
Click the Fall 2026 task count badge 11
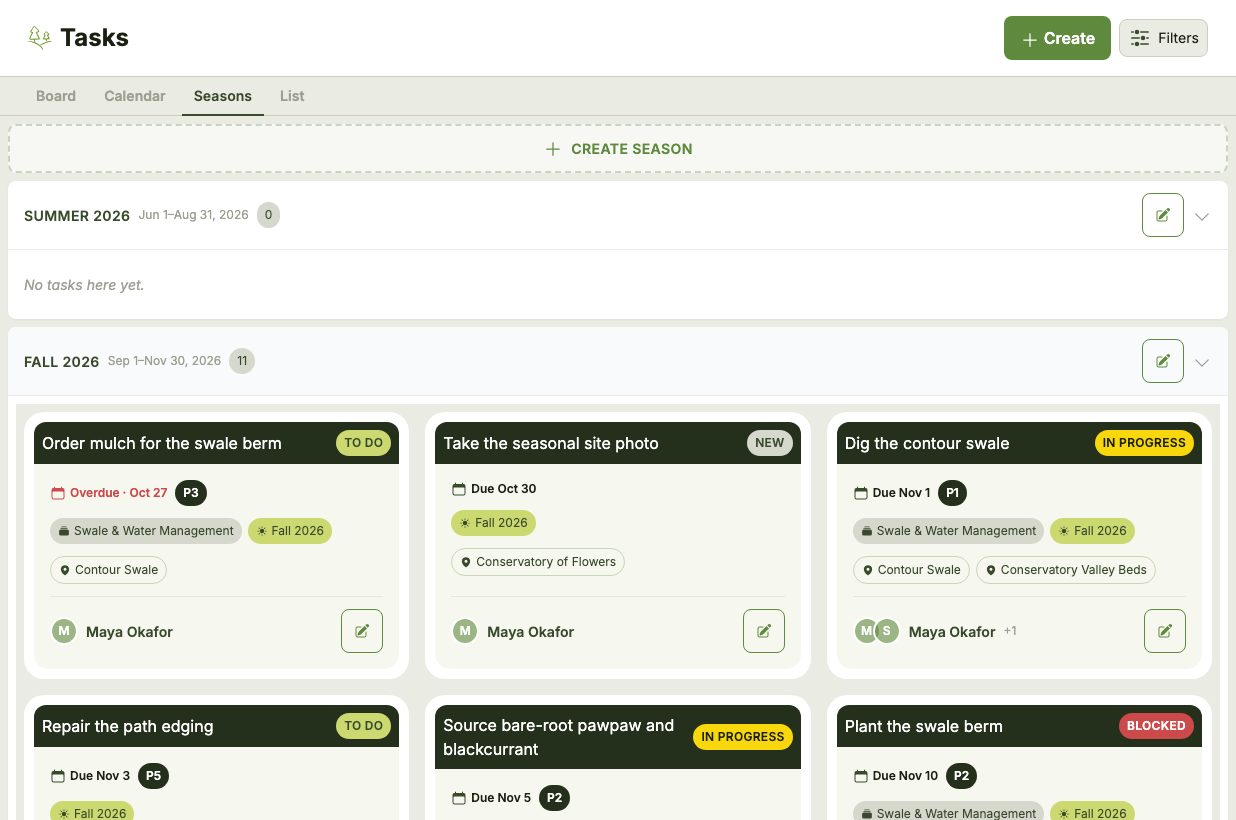point(242,361)
